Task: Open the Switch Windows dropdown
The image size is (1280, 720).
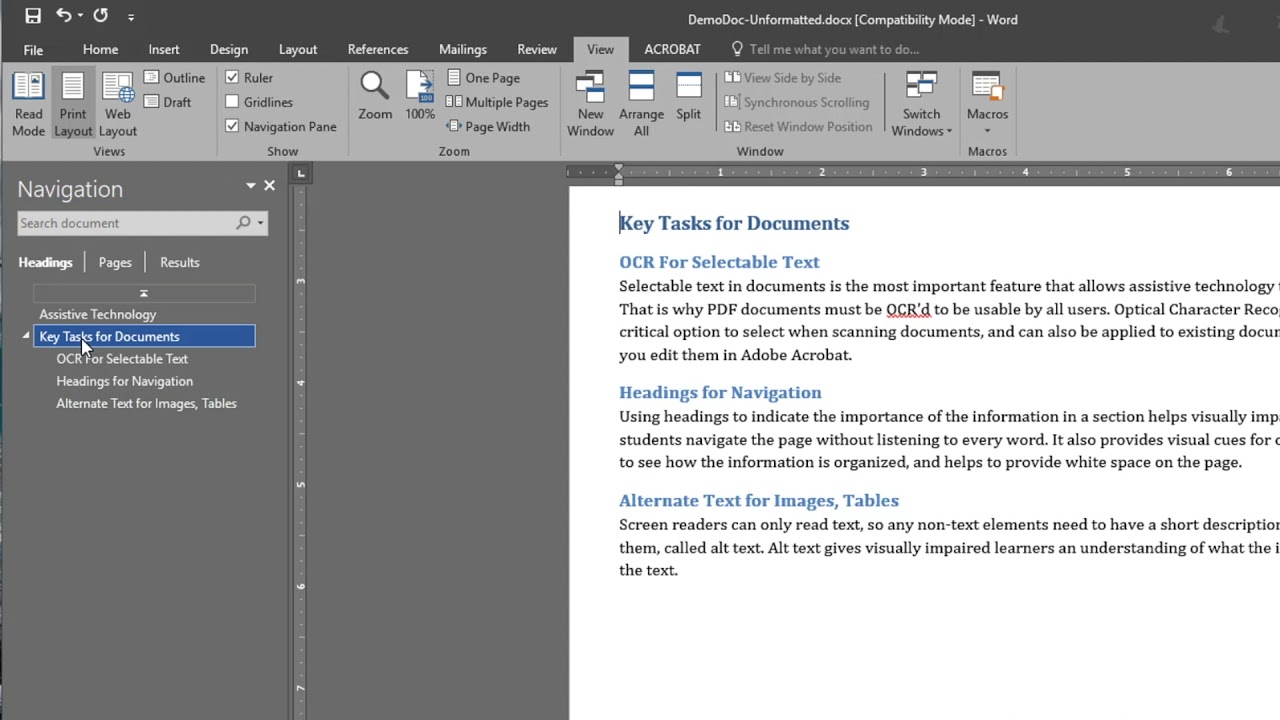Action: pos(921,104)
